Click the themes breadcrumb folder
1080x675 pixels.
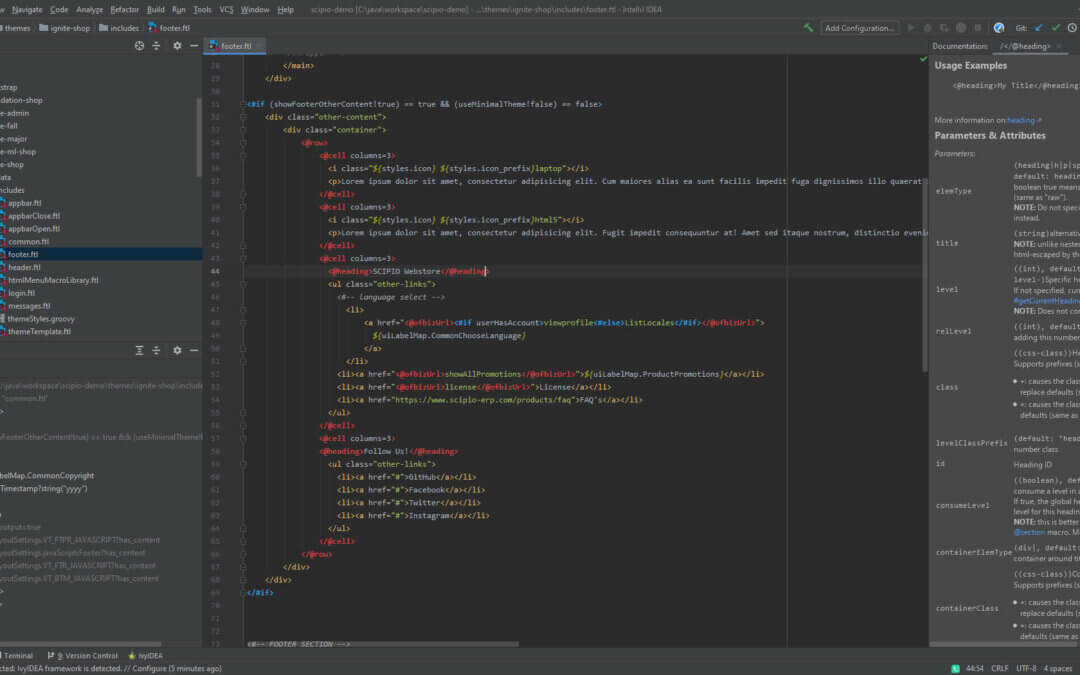click(13, 28)
